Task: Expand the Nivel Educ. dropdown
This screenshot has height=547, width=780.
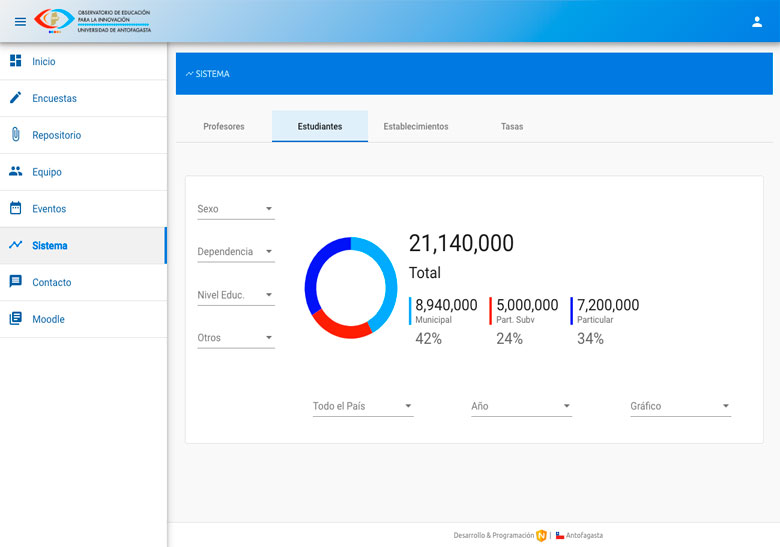Action: coord(236,295)
